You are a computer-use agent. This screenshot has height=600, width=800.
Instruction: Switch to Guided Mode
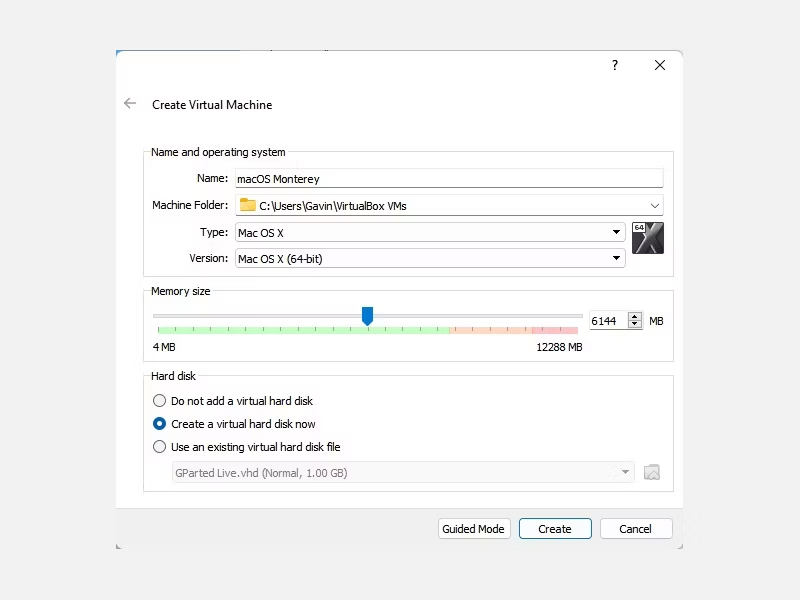pyautogui.click(x=473, y=528)
